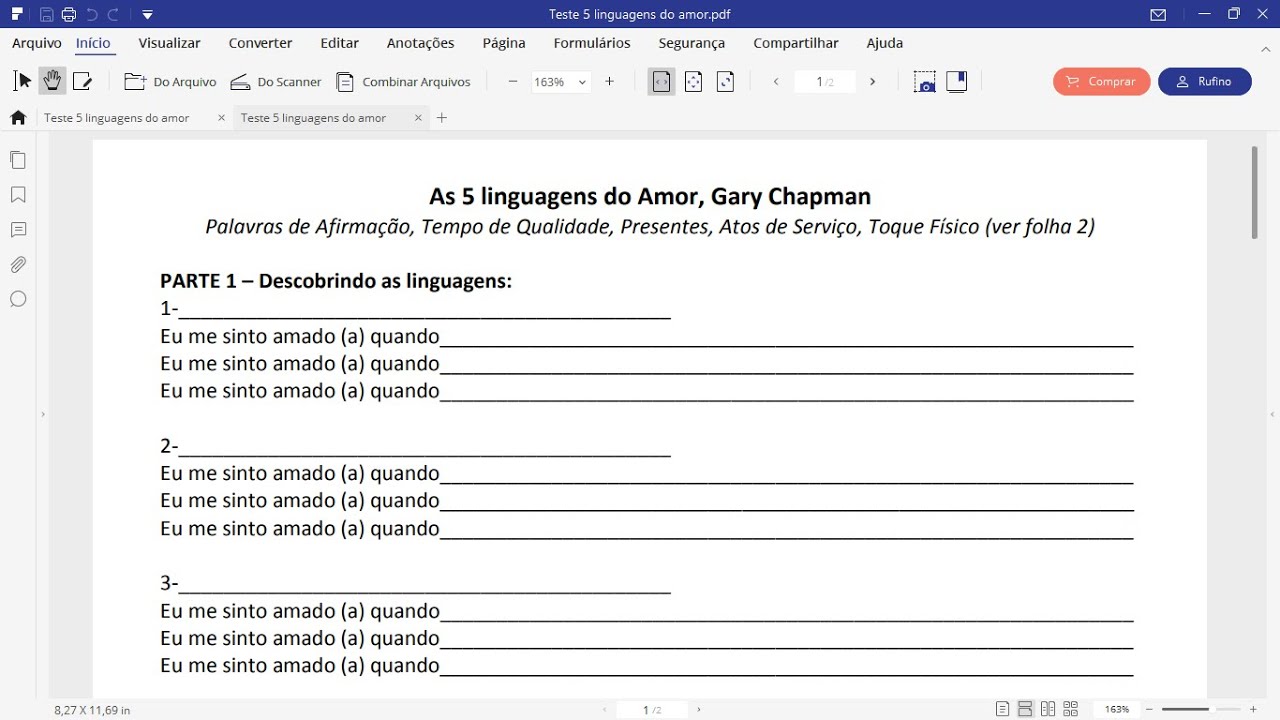Screen dimensions: 1280x720
Task: Click the status bar zoom slider
Action: tap(1200, 710)
